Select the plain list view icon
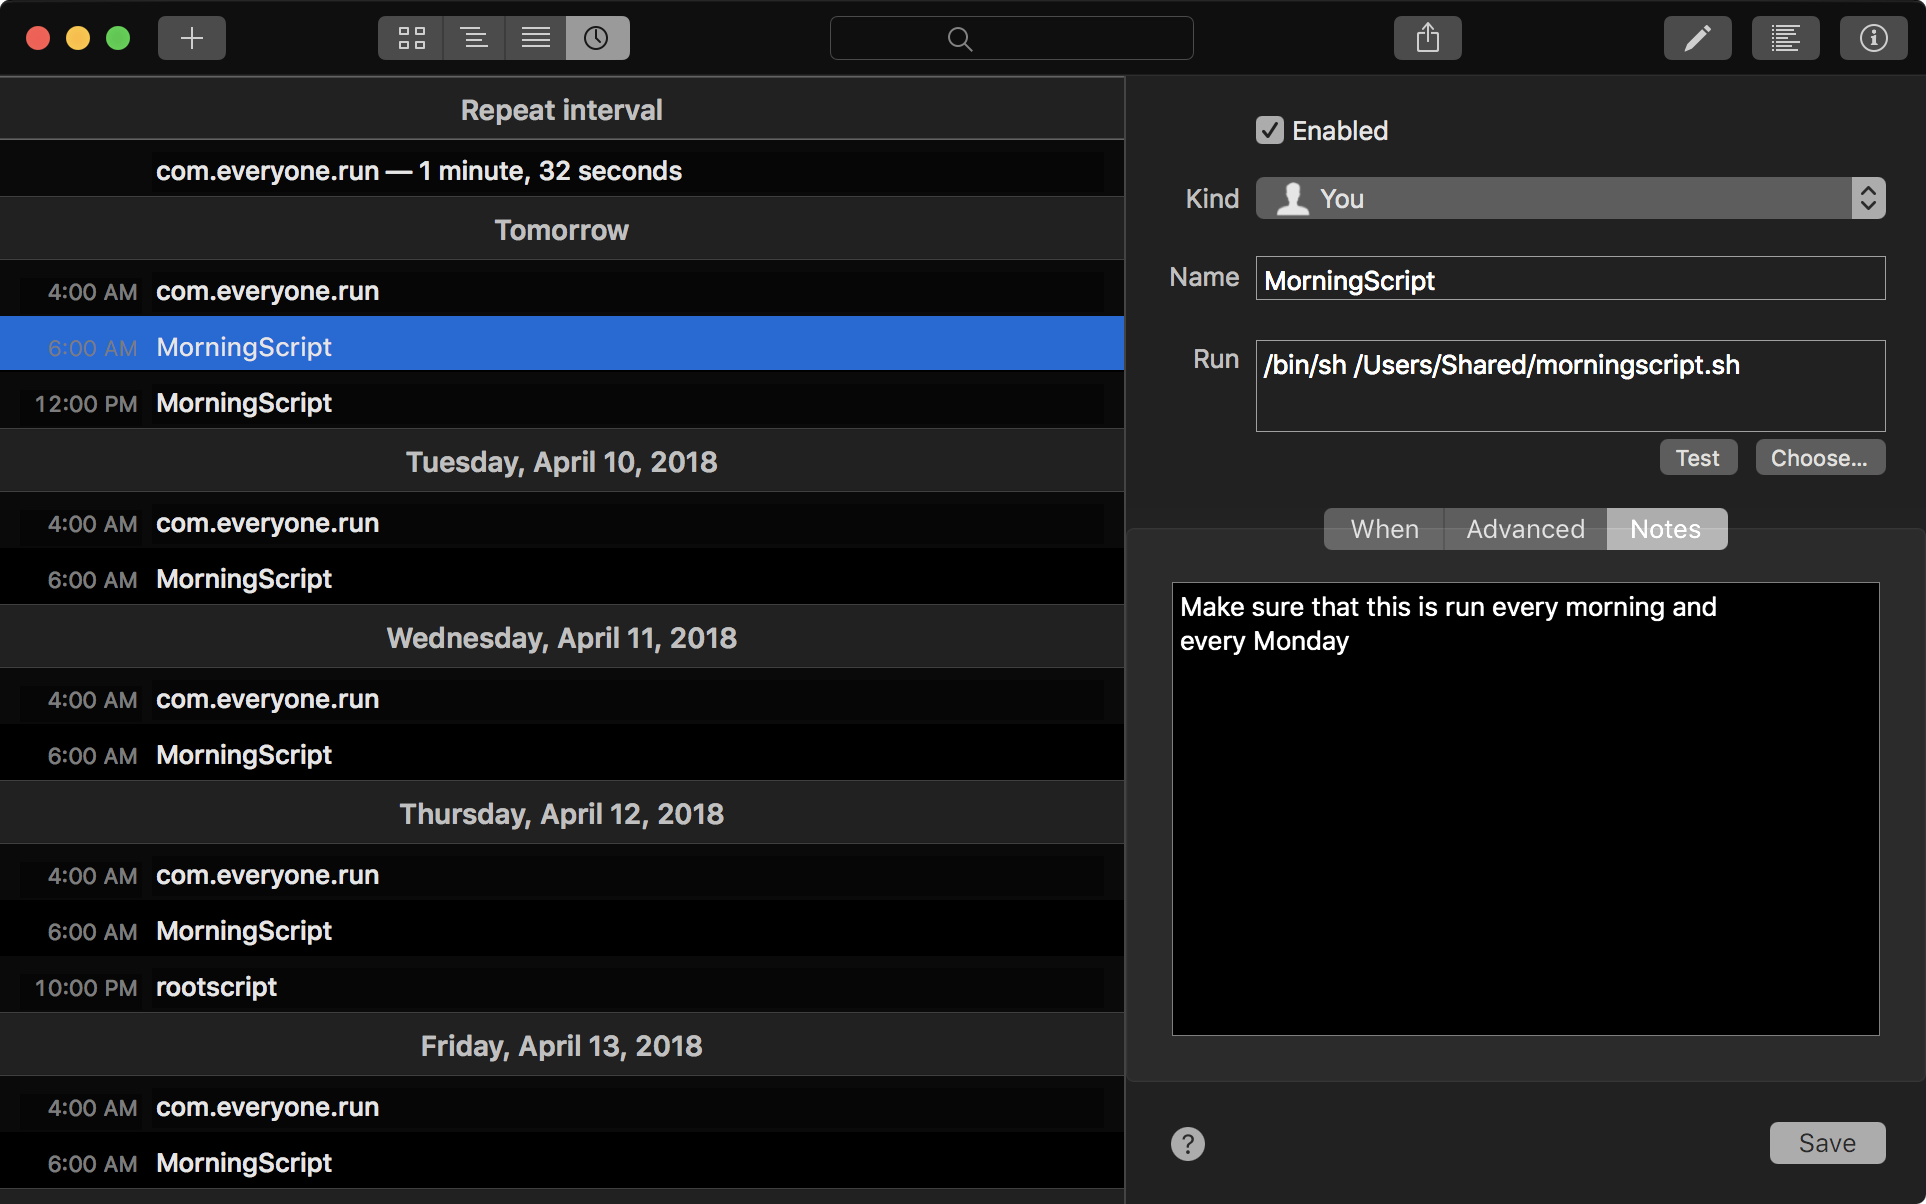Viewport: 1926px width, 1204px height. pos(536,38)
